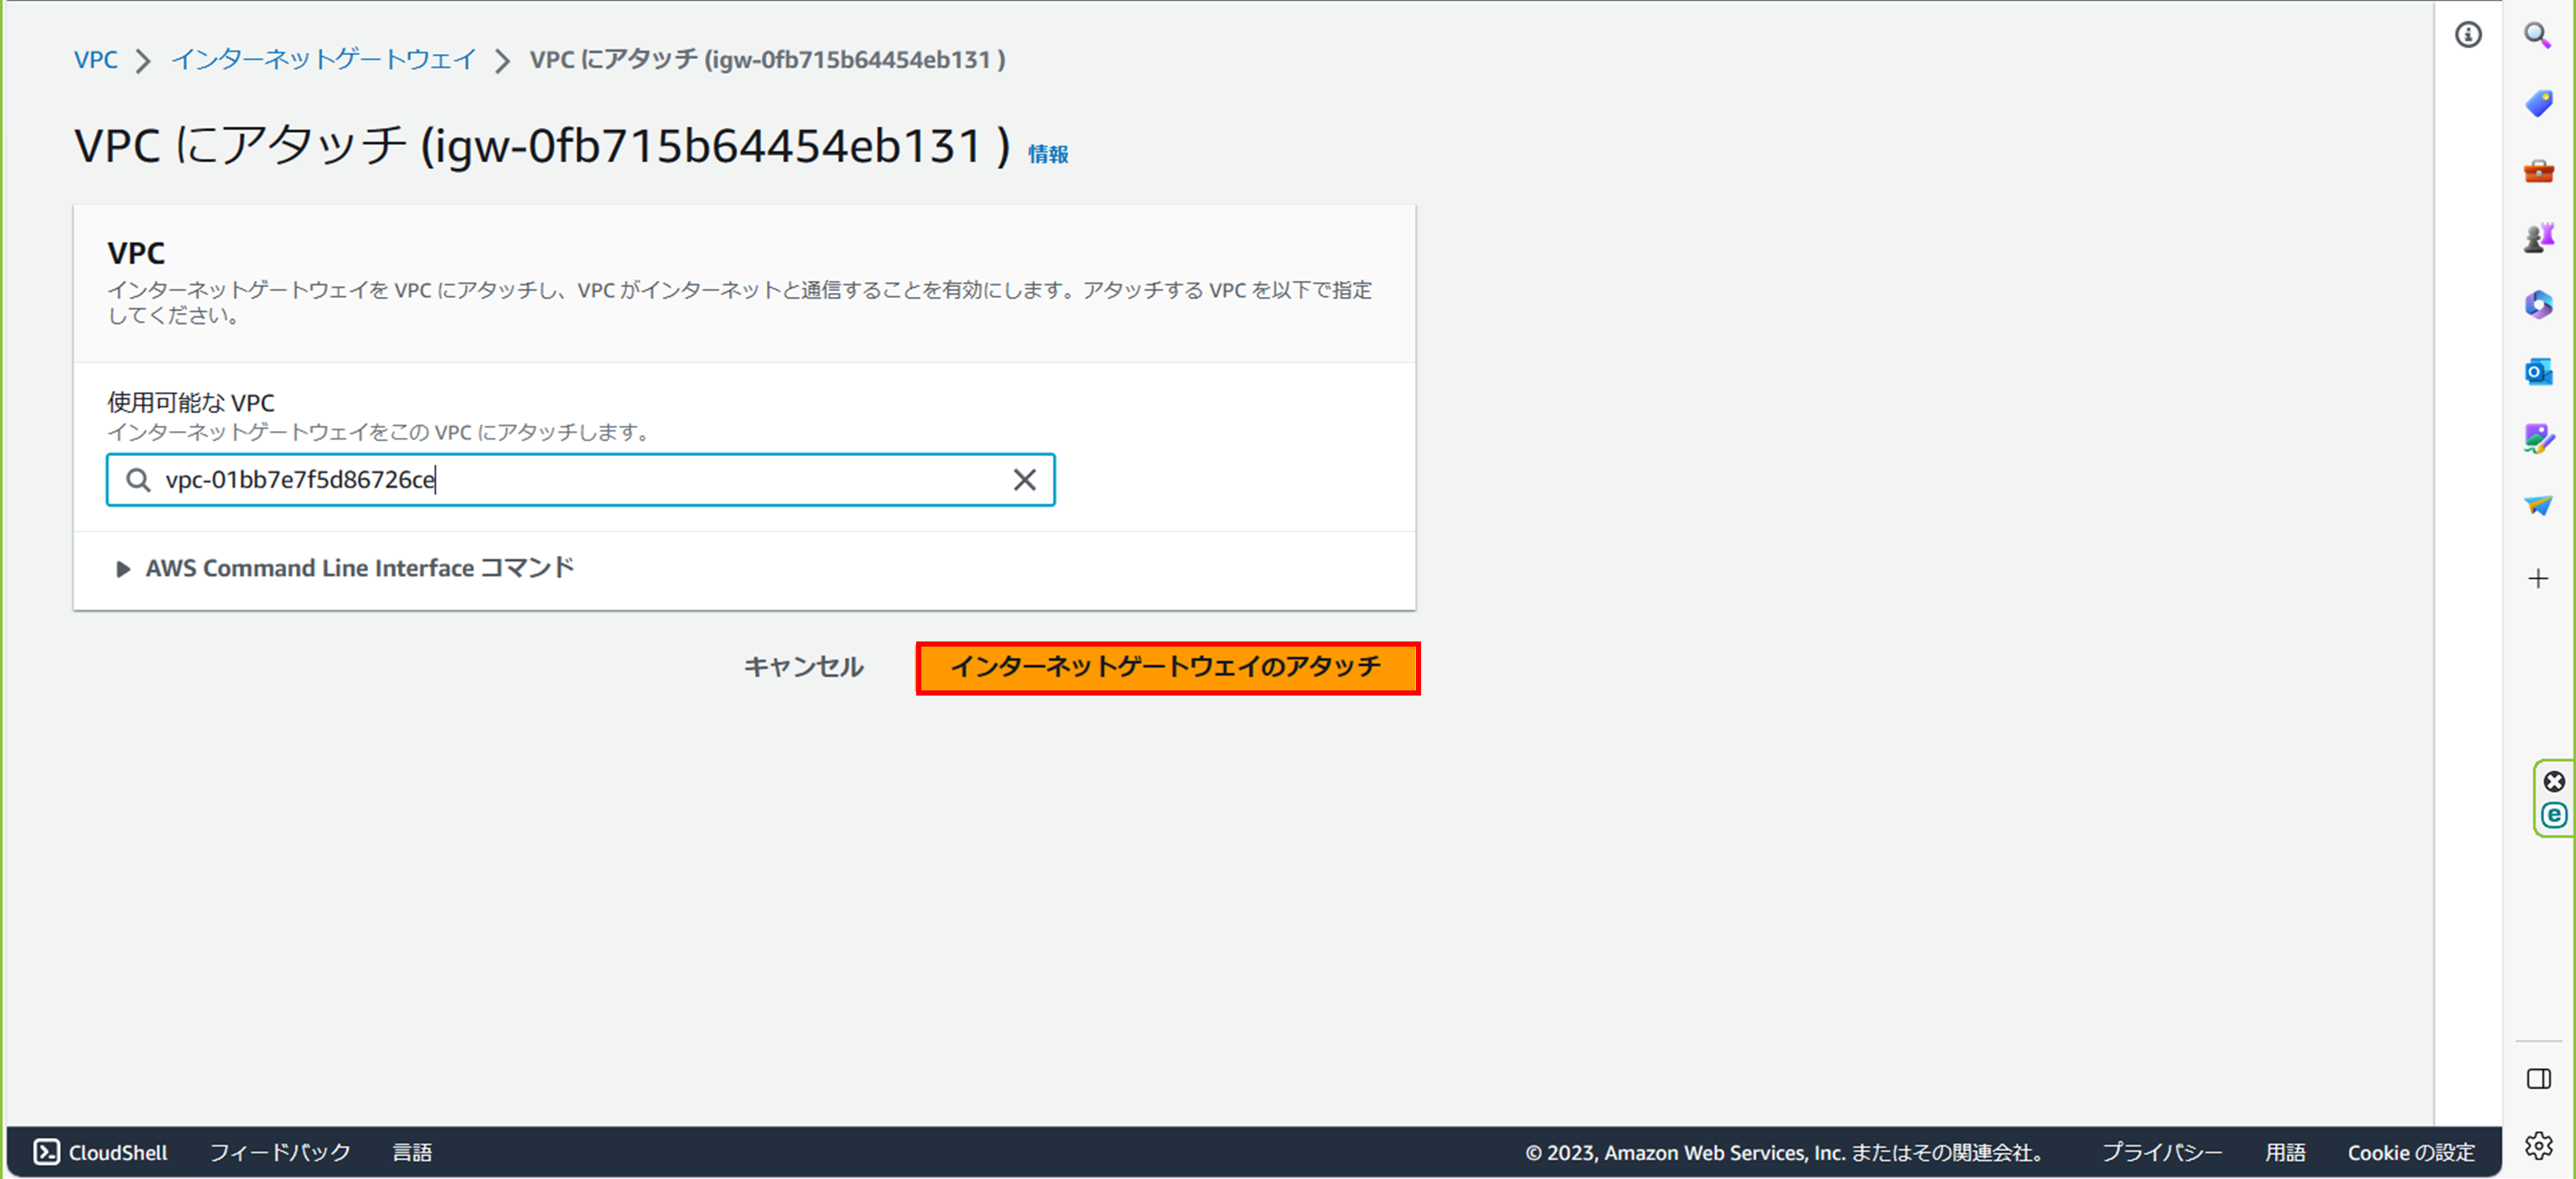Open Edge sidebar search icon
This screenshot has height=1179, width=2576.
pos(2537,35)
